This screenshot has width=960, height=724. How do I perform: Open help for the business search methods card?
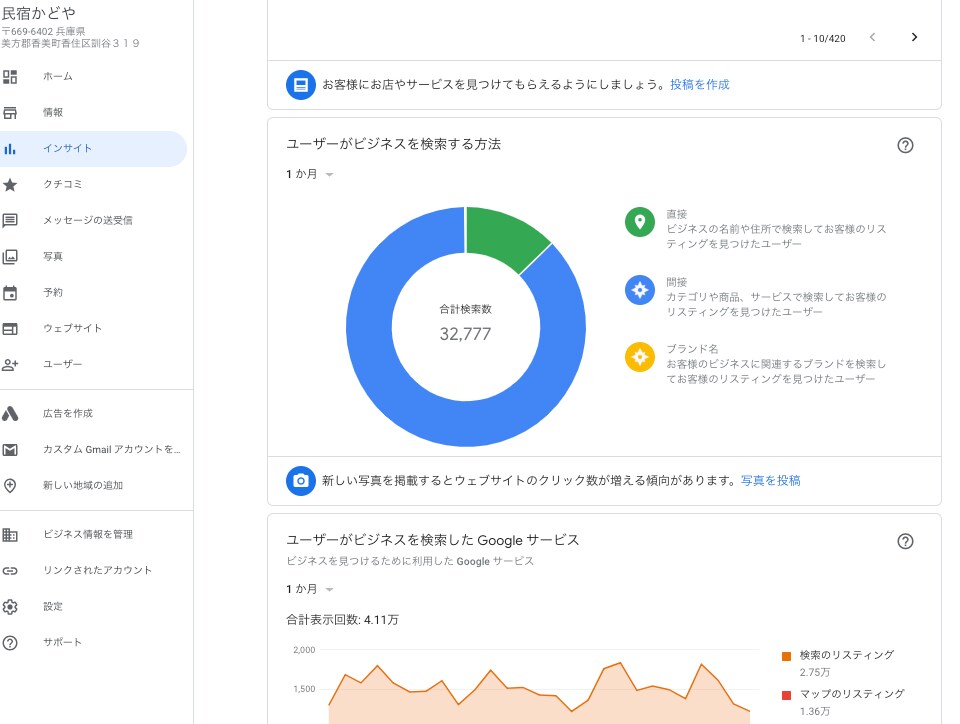pos(905,145)
